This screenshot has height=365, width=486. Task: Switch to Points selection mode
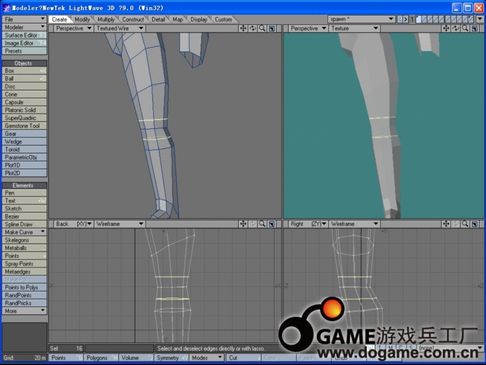(x=66, y=358)
